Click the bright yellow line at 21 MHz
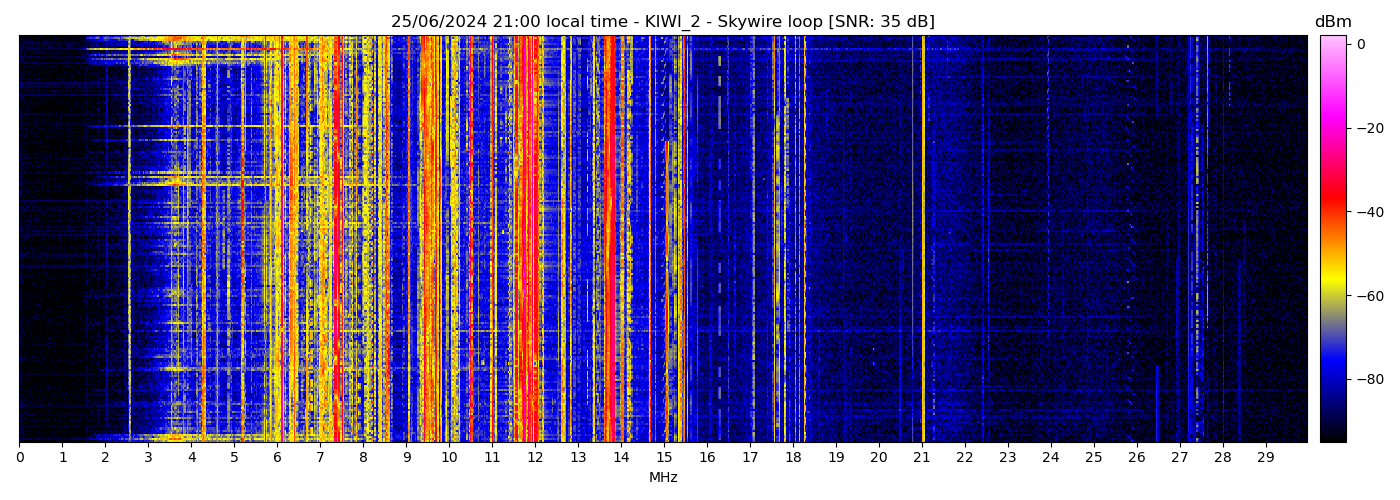1400x500 pixels. pos(923,240)
